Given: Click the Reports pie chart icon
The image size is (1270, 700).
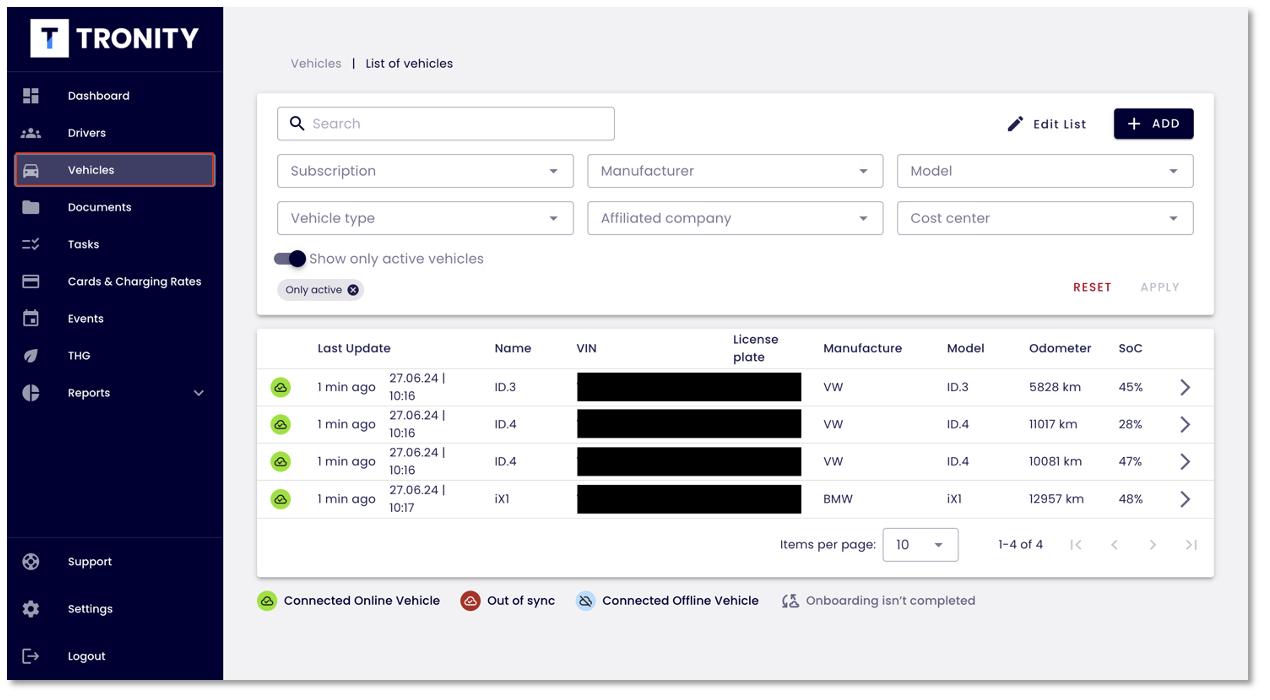Looking at the screenshot, I should click(x=31, y=393).
